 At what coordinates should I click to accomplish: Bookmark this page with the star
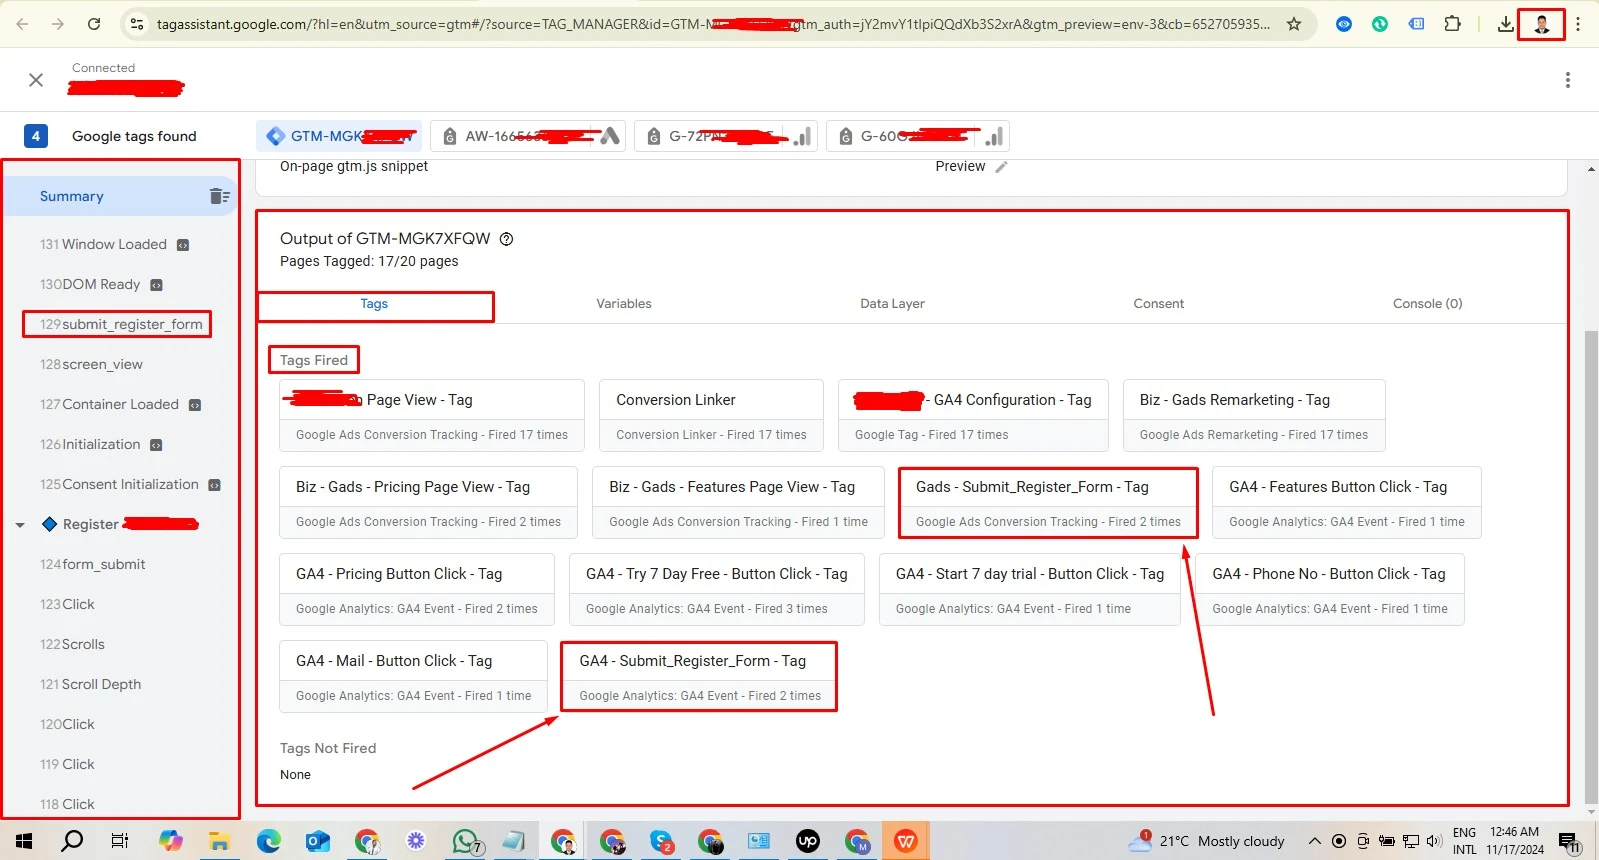pos(1294,24)
